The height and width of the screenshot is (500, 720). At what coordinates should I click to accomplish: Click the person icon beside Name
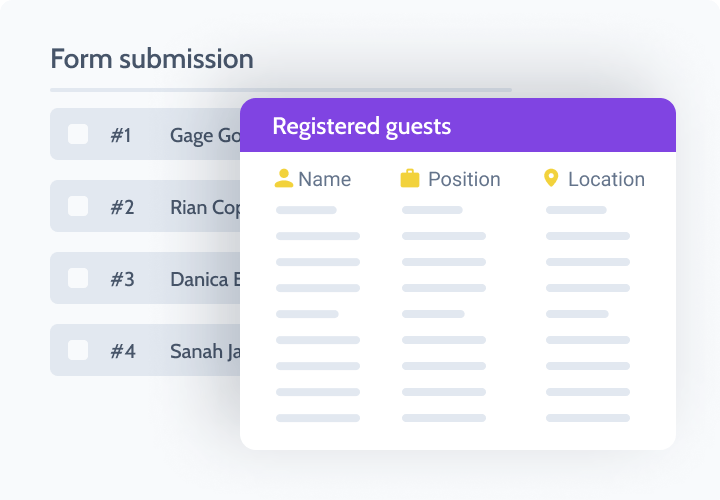(284, 179)
